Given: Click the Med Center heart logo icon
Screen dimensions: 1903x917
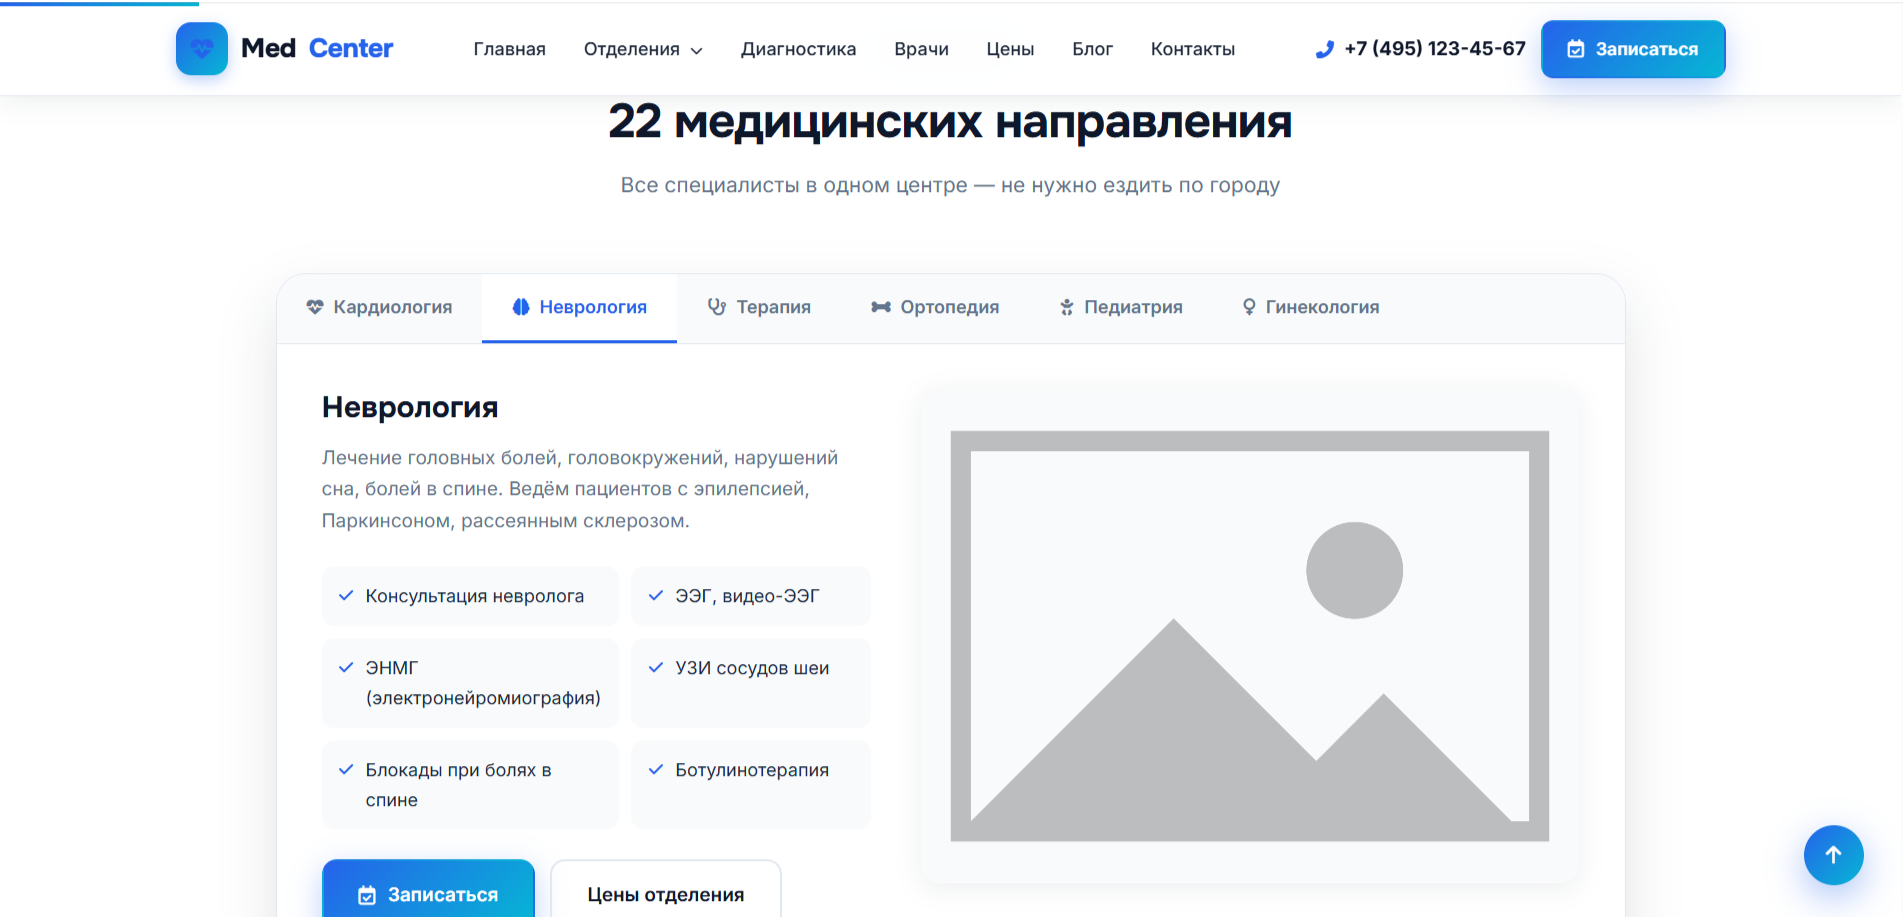Looking at the screenshot, I should pos(202,48).
